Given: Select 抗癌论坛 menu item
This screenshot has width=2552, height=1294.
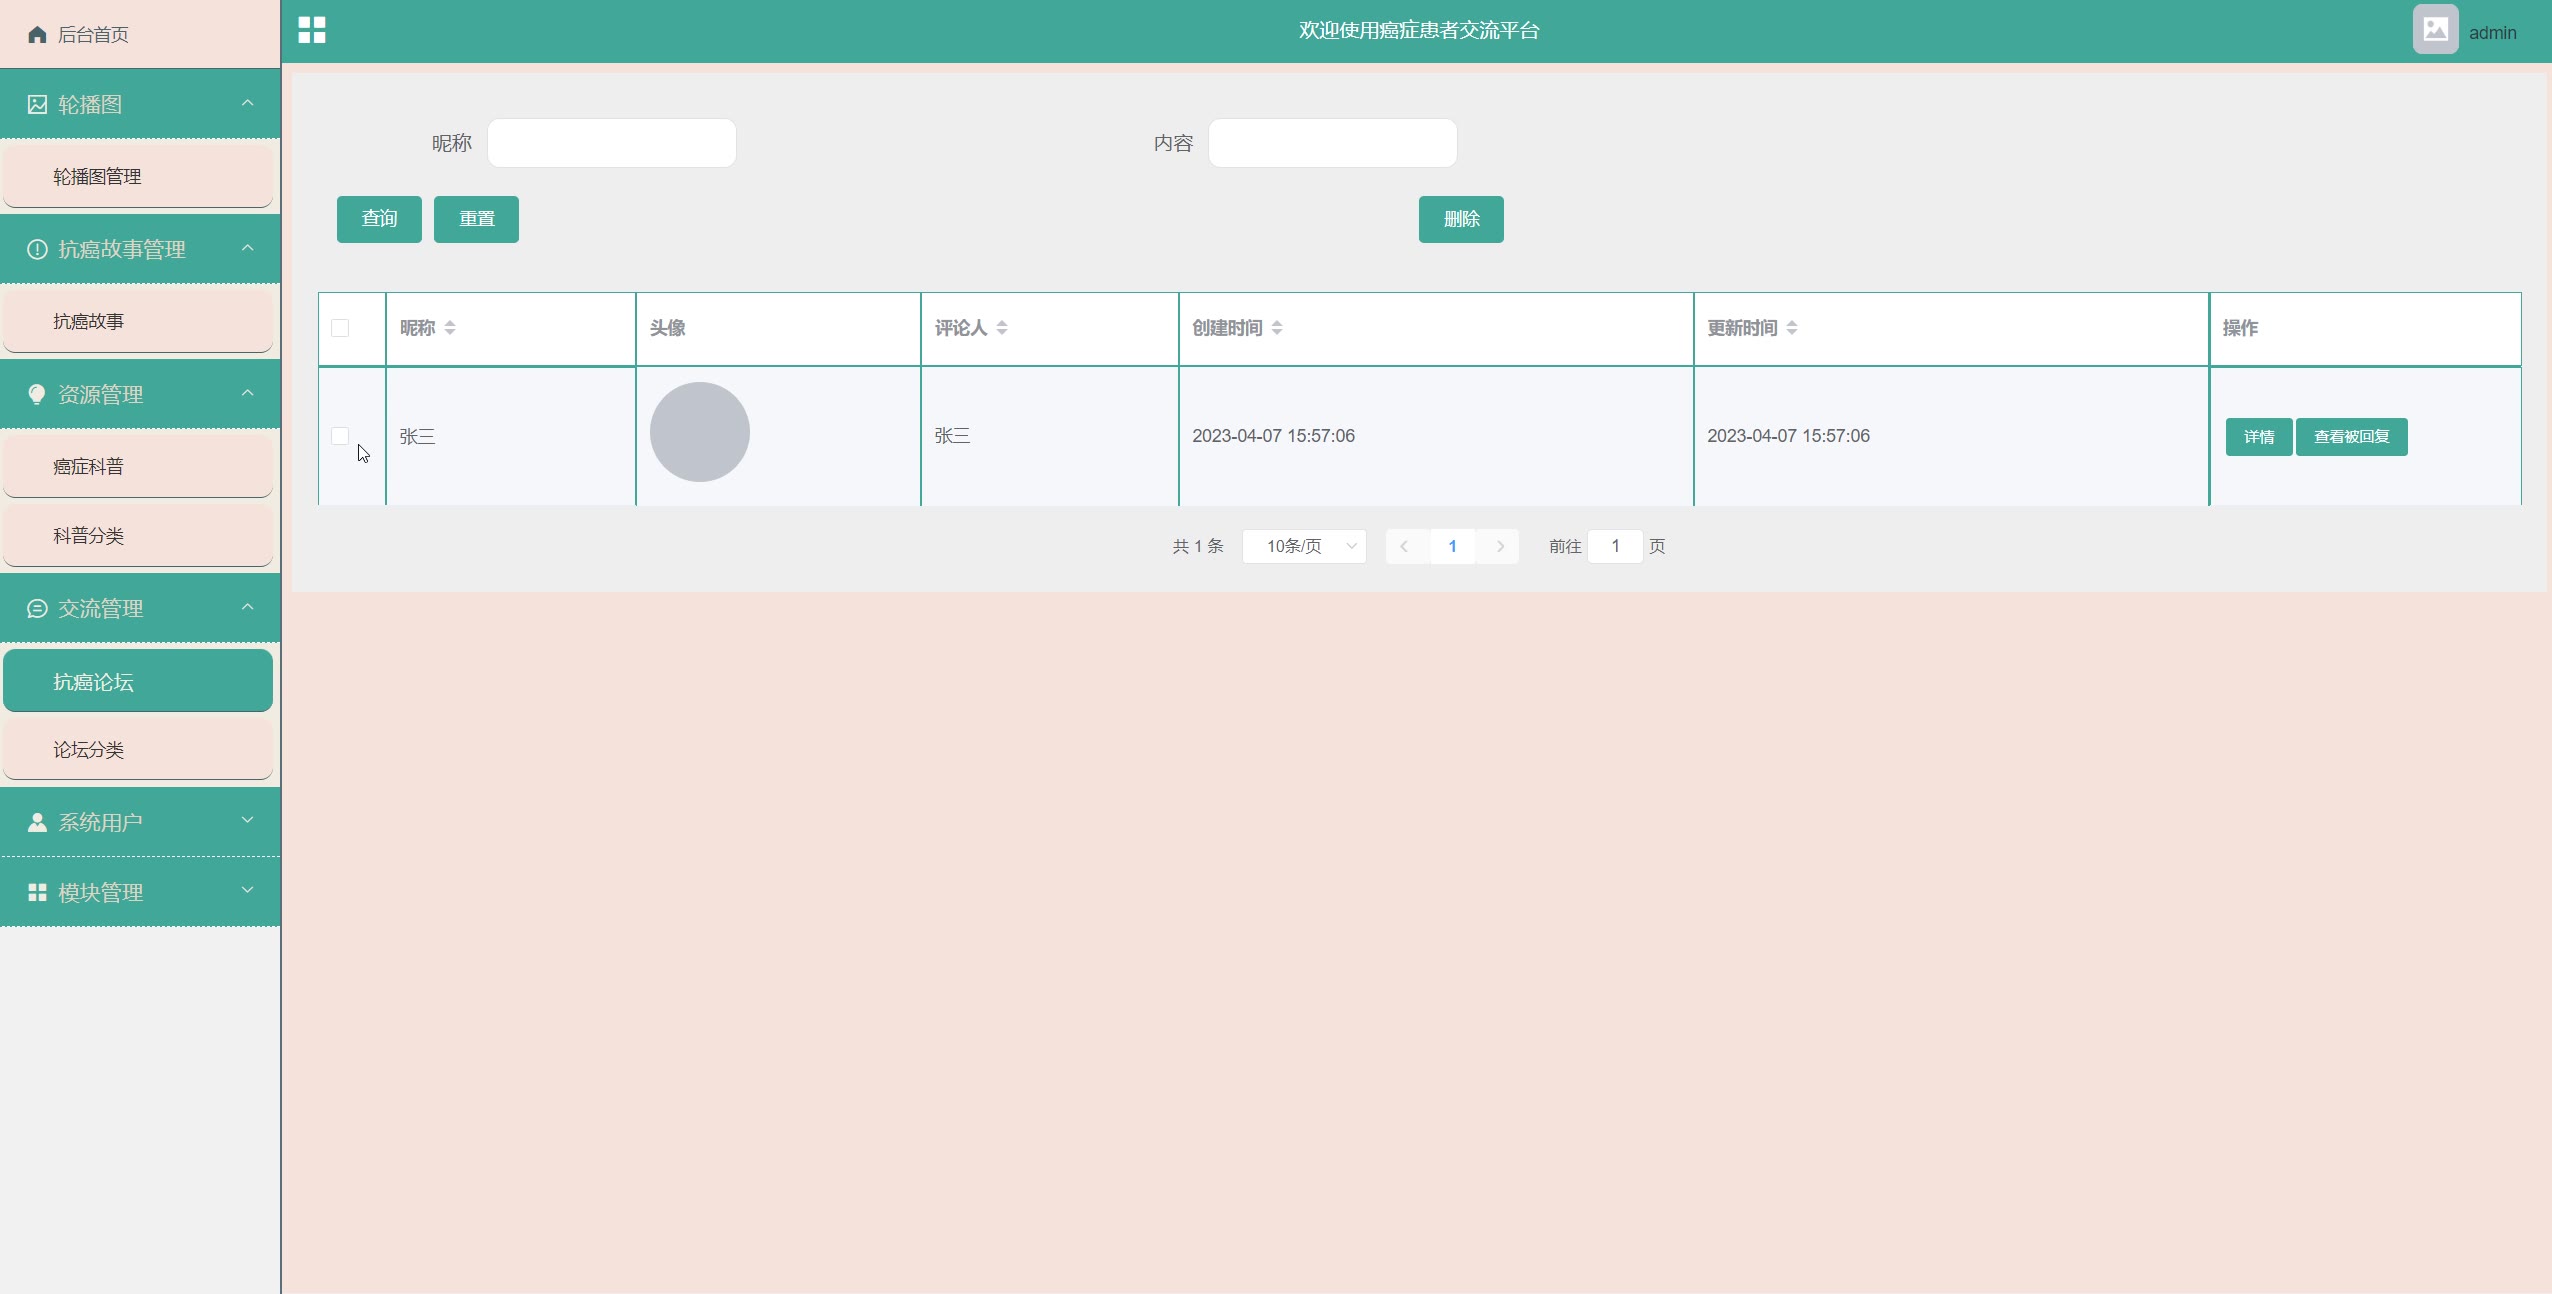Looking at the screenshot, I should coord(138,681).
